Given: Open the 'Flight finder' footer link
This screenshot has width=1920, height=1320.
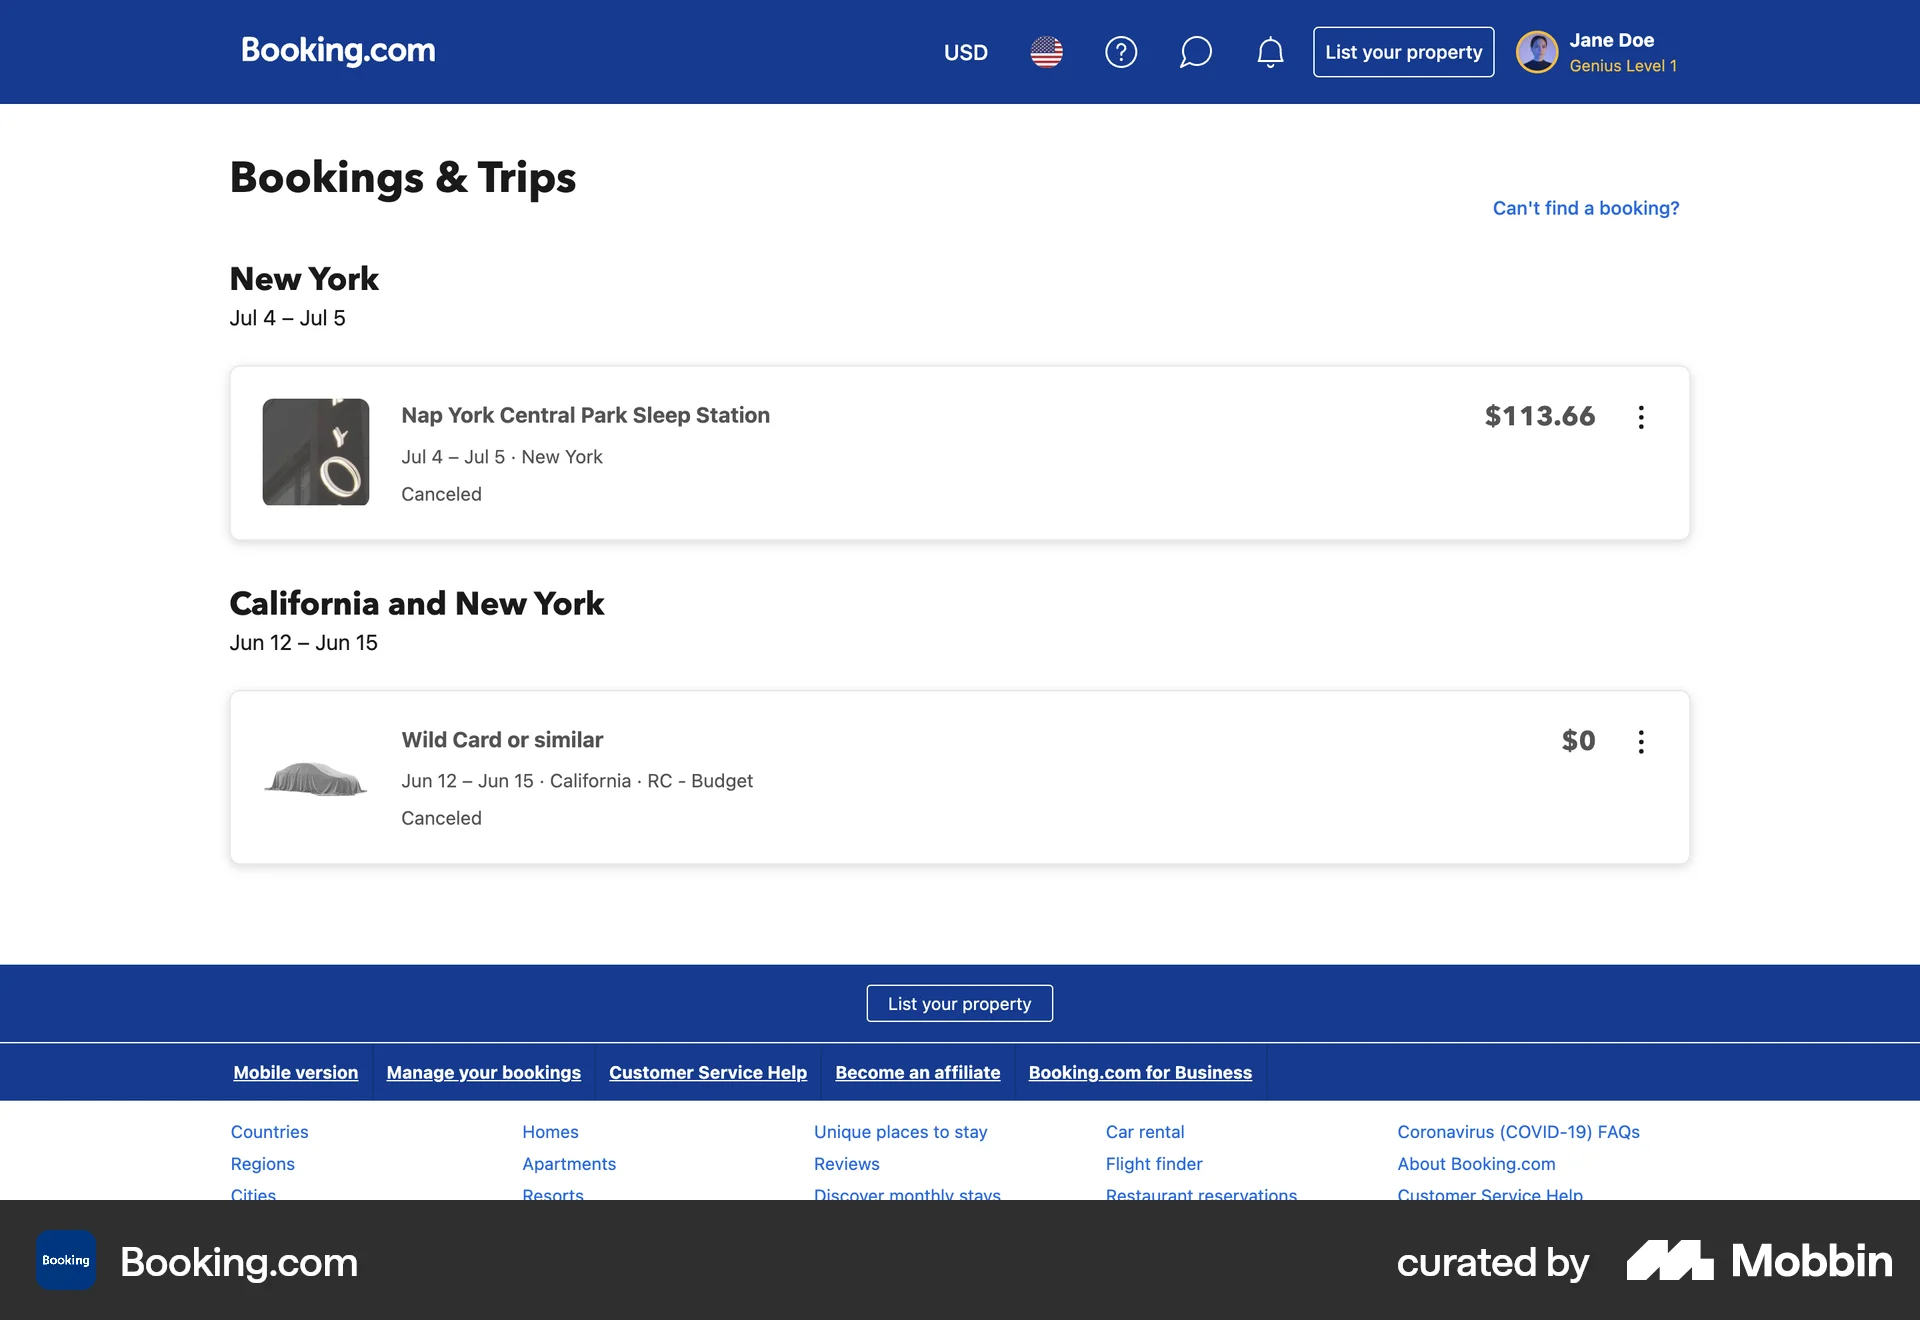Looking at the screenshot, I should coord(1154,1163).
